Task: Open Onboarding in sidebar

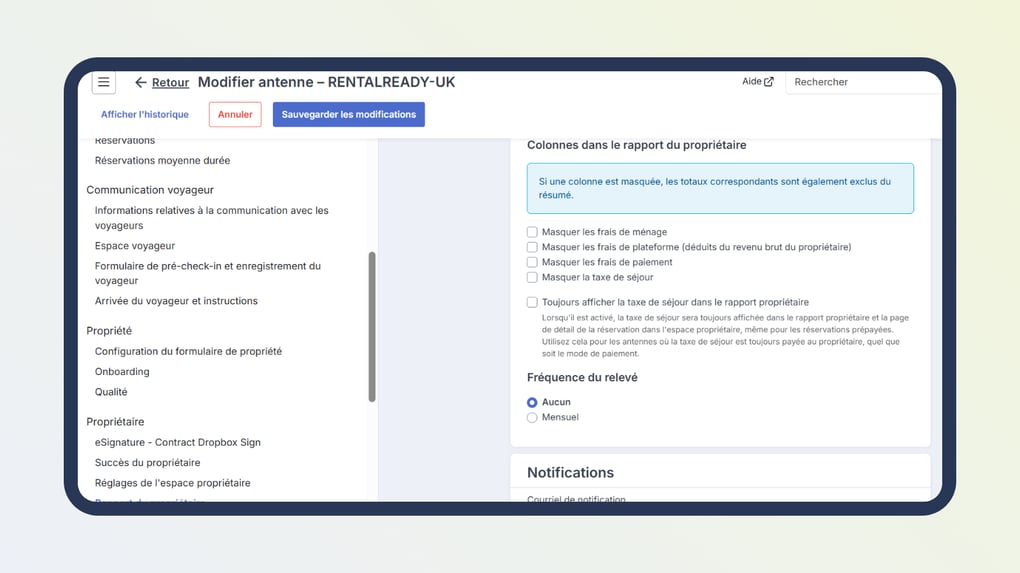Action: [122, 371]
